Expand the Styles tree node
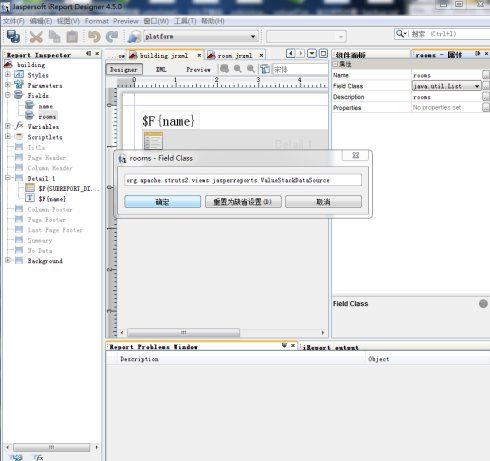The width and height of the screenshot is (490, 461). pos(8,75)
